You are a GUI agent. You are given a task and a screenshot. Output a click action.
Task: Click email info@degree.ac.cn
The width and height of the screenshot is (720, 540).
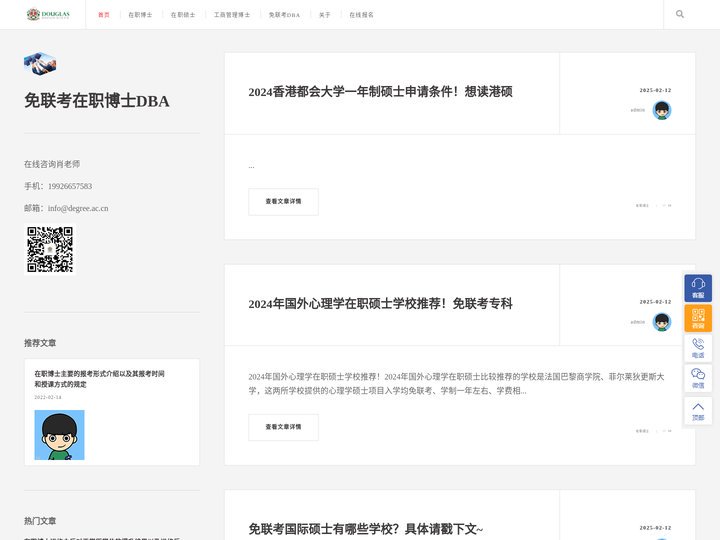[x=78, y=208]
